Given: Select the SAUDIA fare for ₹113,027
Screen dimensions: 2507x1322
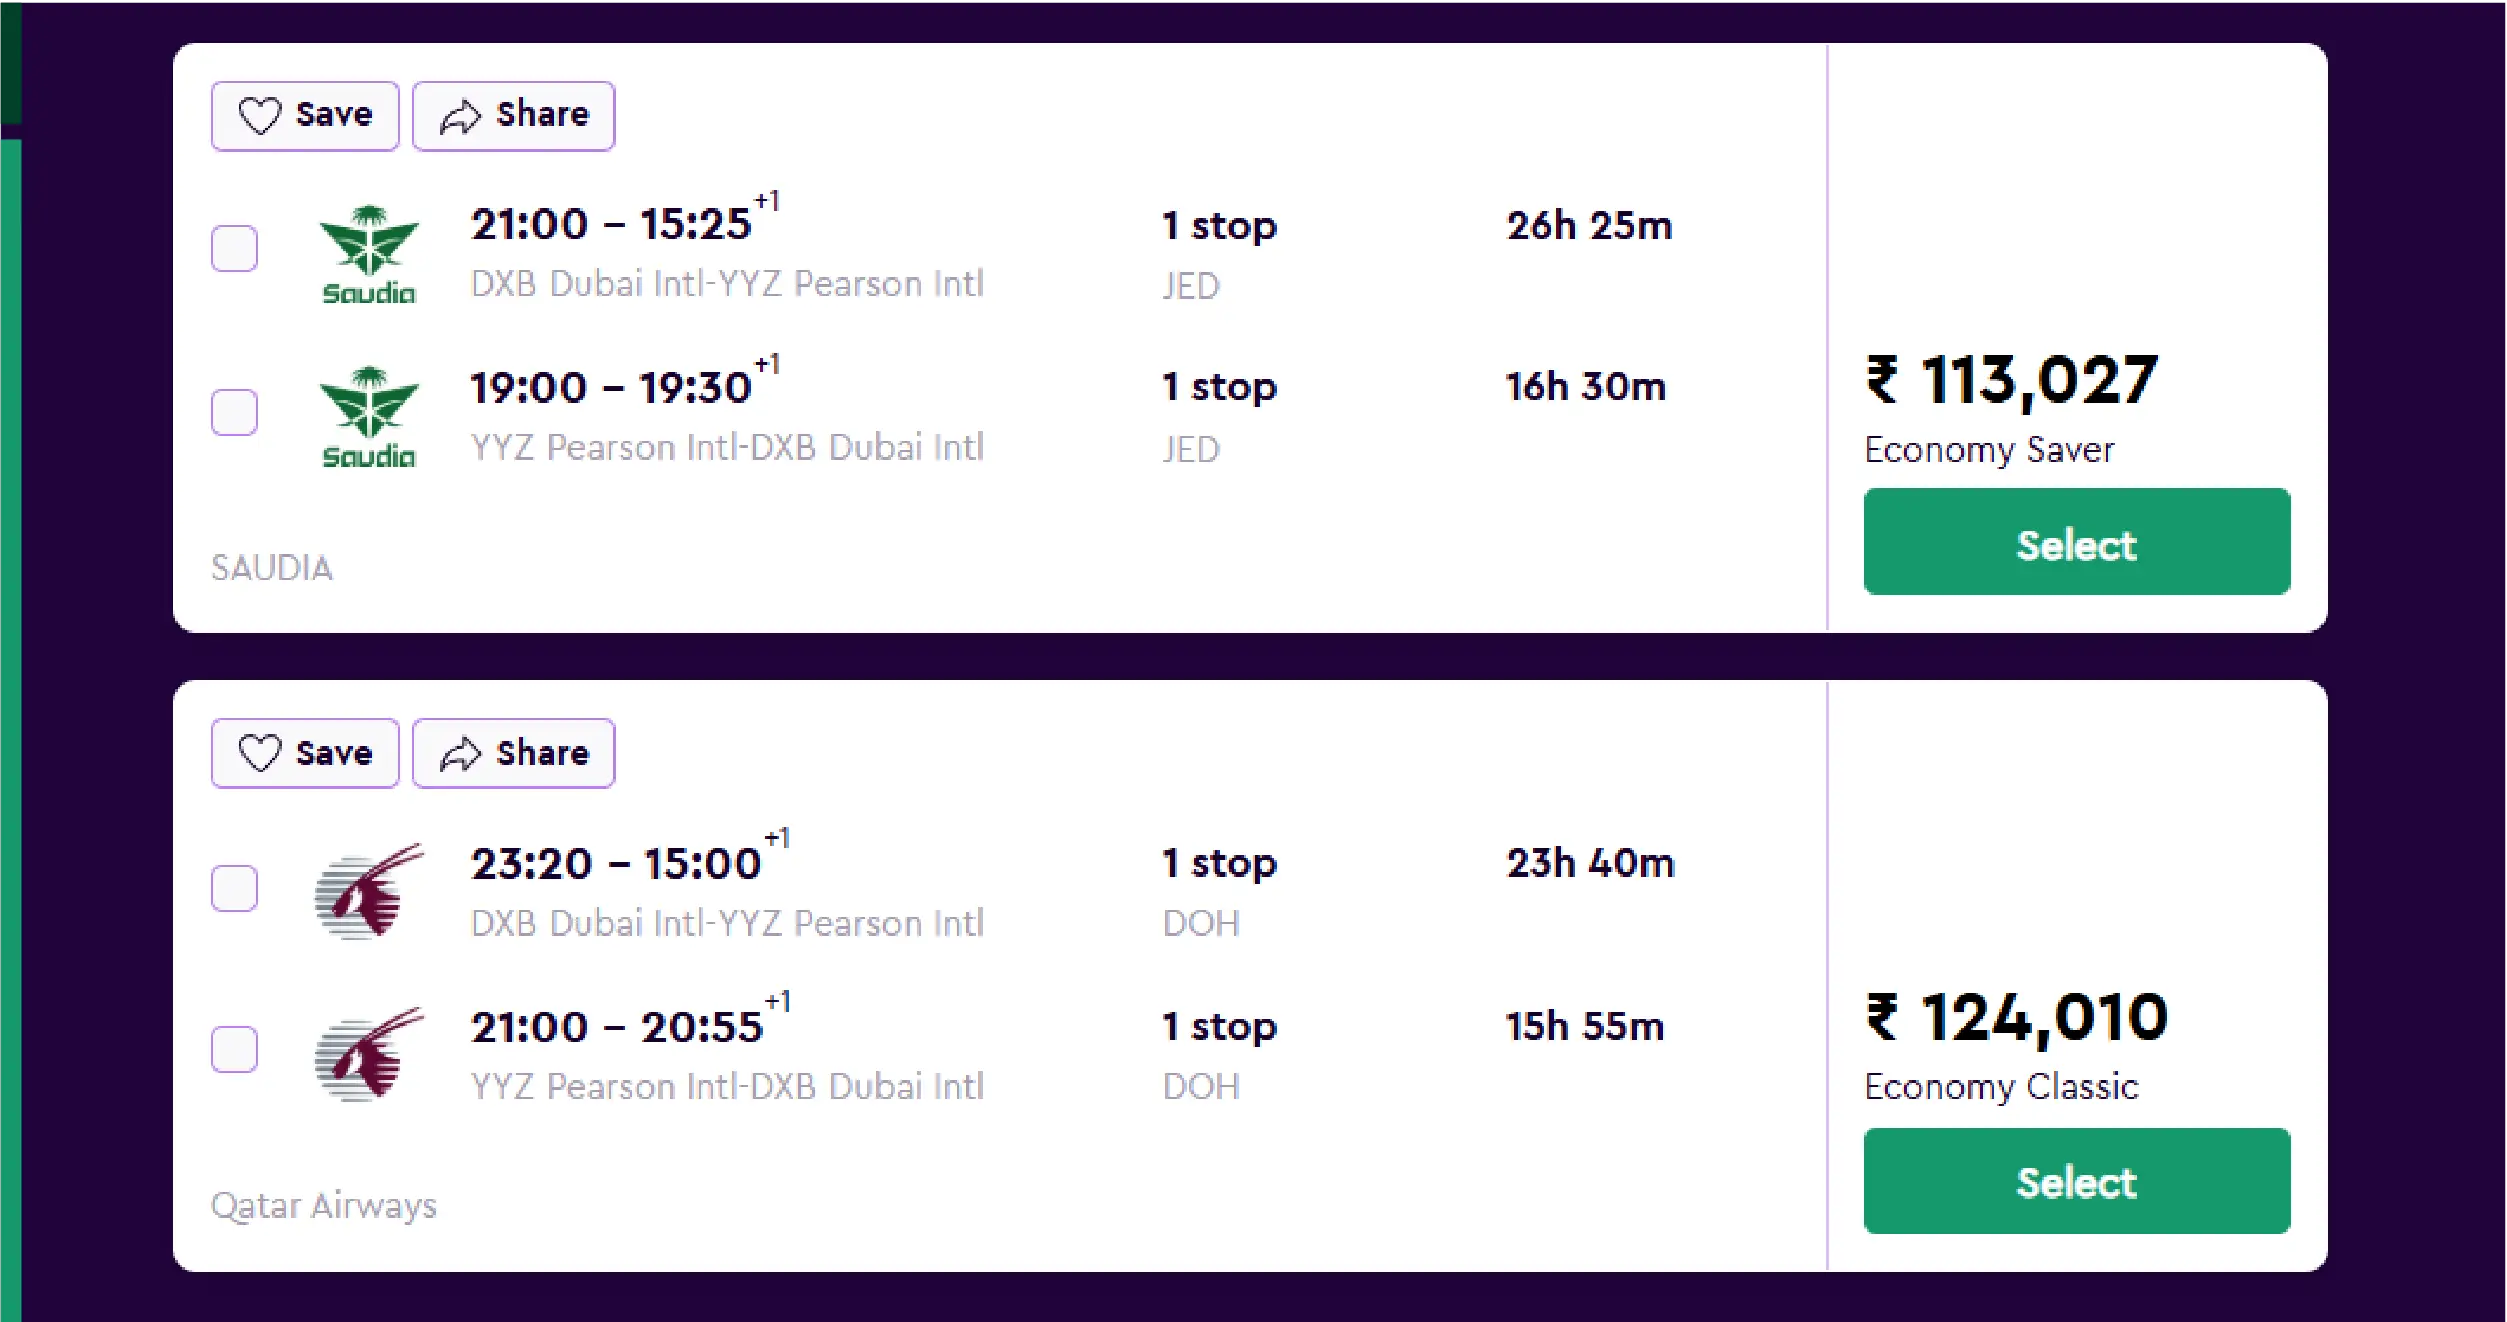Looking at the screenshot, I should pos(2076,541).
